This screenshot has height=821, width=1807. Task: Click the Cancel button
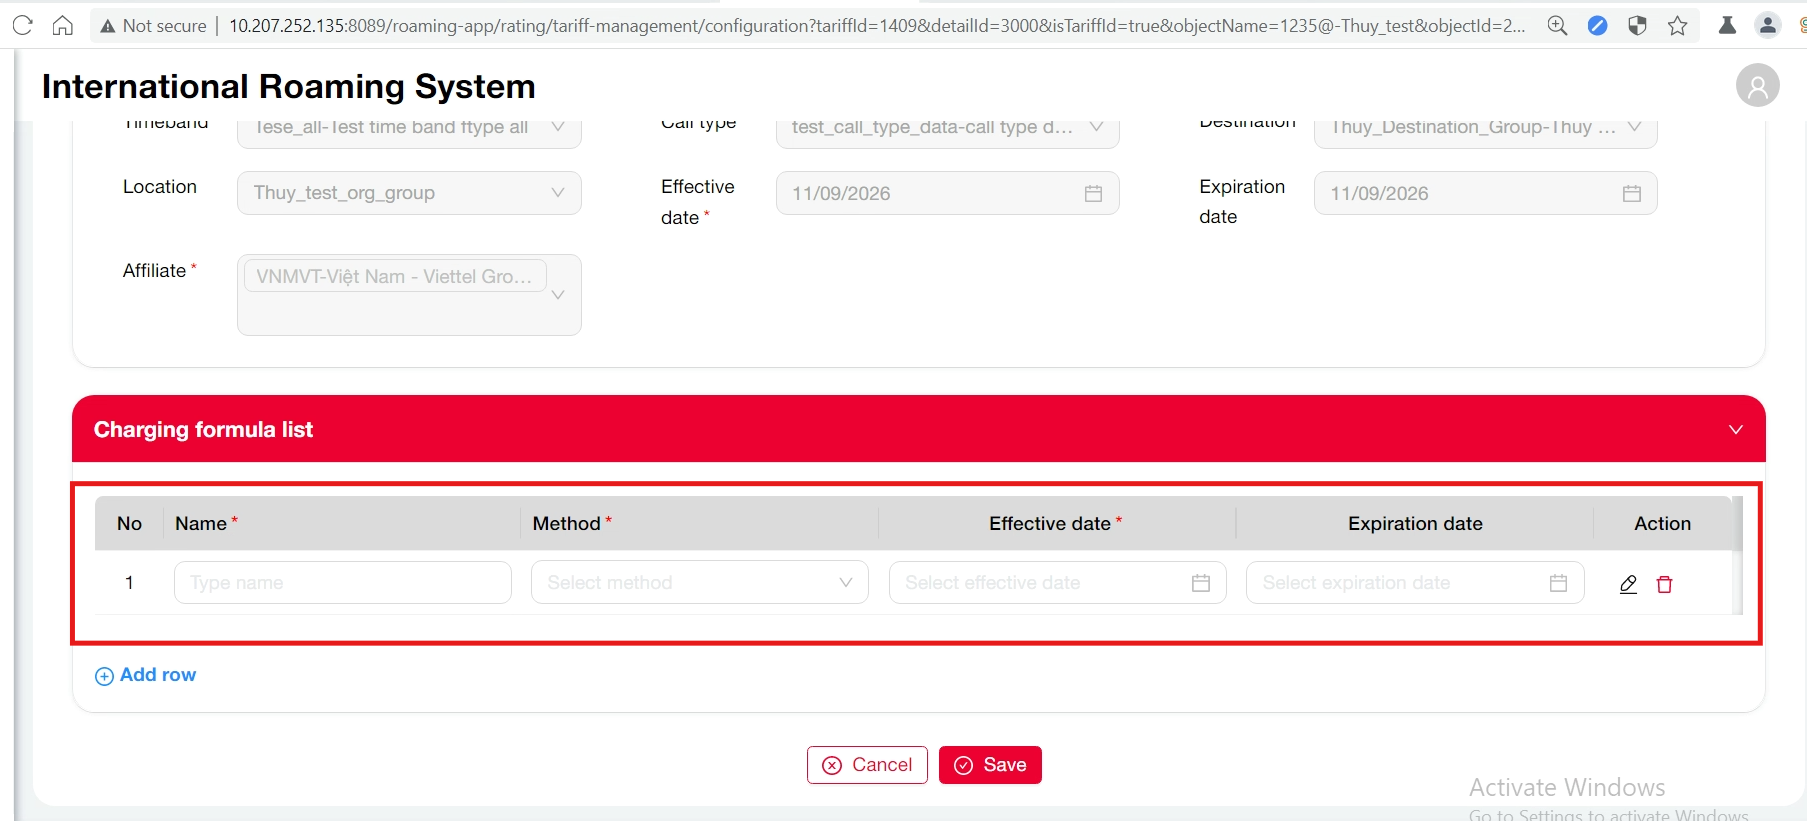(x=867, y=765)
